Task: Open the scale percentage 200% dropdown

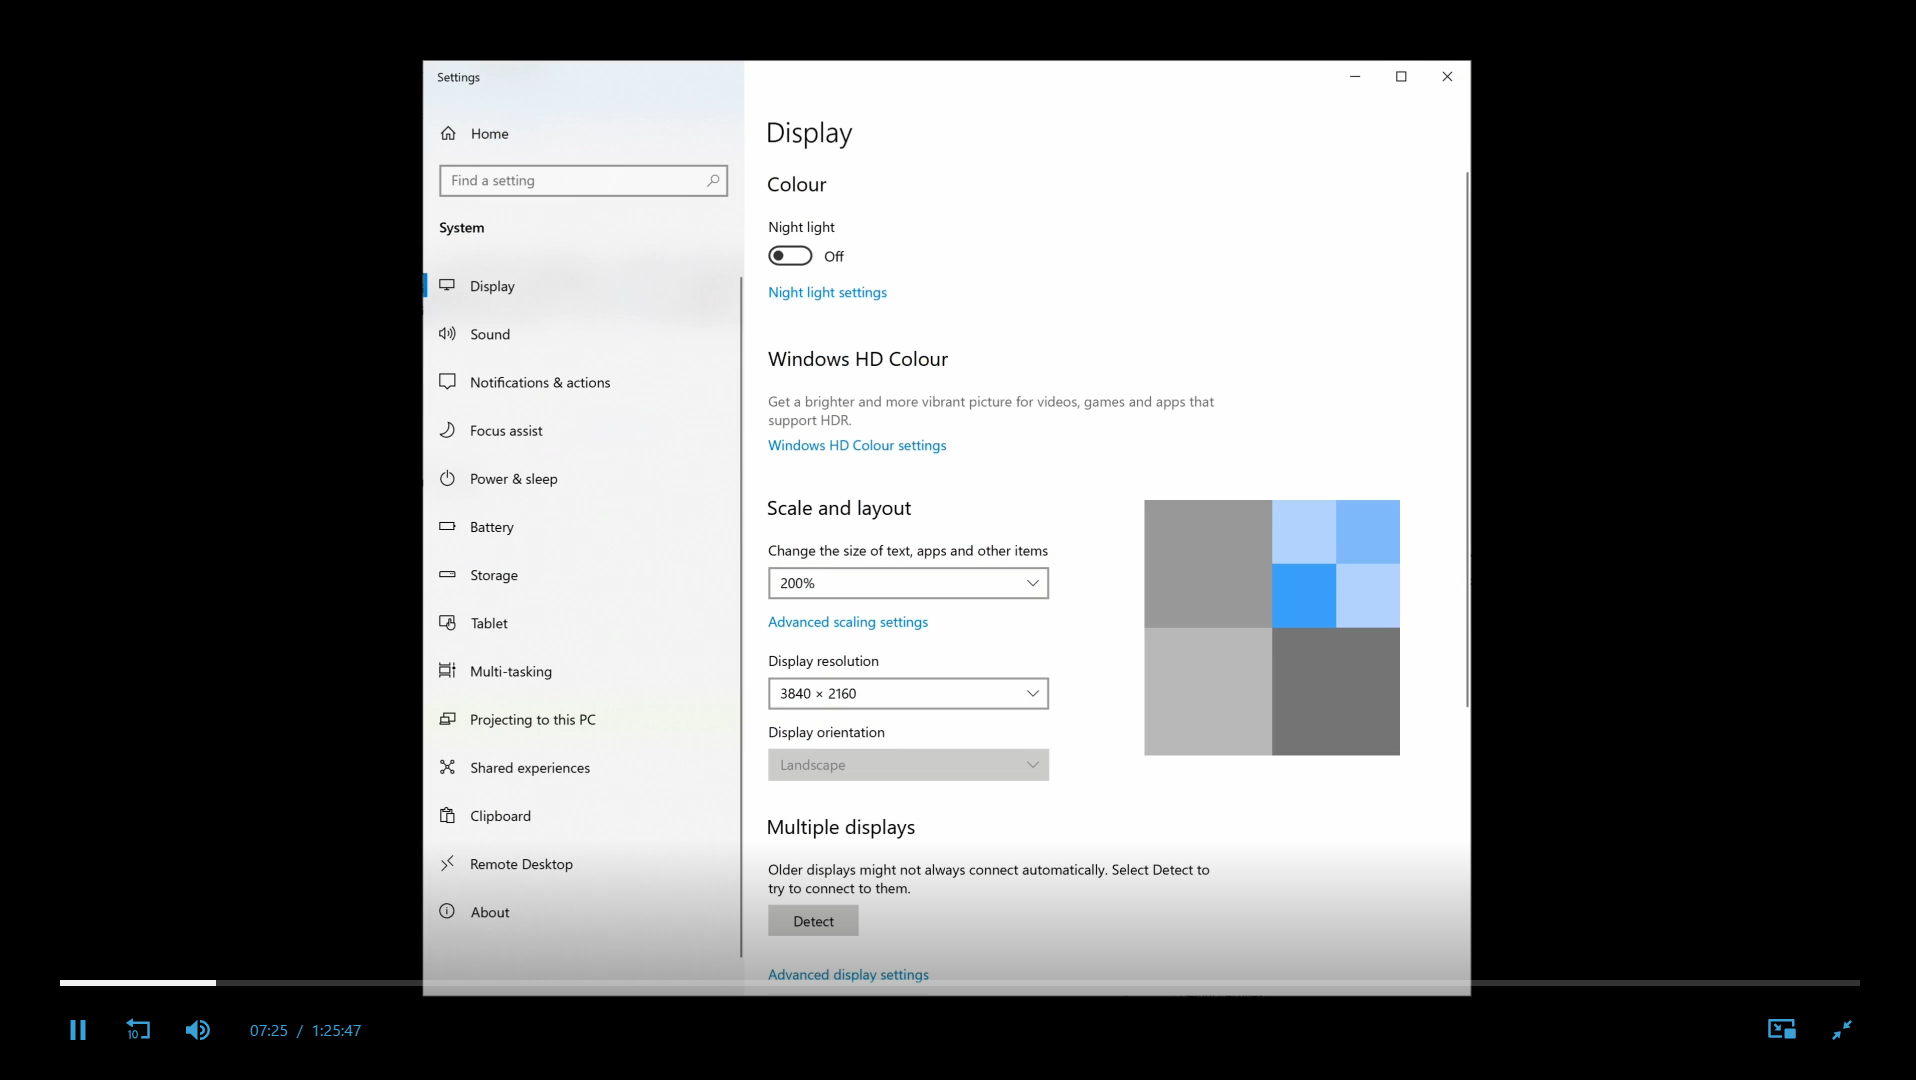Action: click(908, 583)
